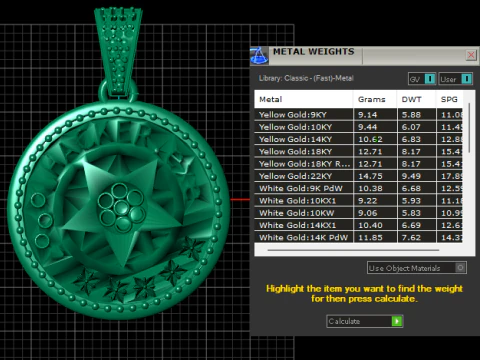480x360 pixels.
Task: Sort by the Grams column header
Action: click(x=375, y=99)
